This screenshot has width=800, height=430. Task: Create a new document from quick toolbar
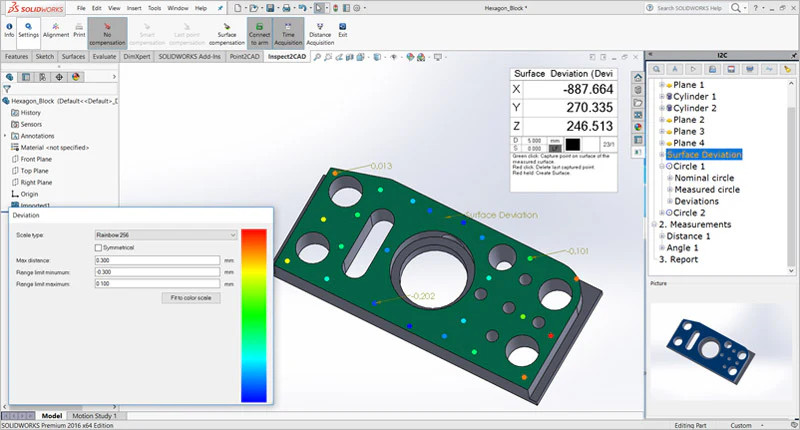coord(238,8)
